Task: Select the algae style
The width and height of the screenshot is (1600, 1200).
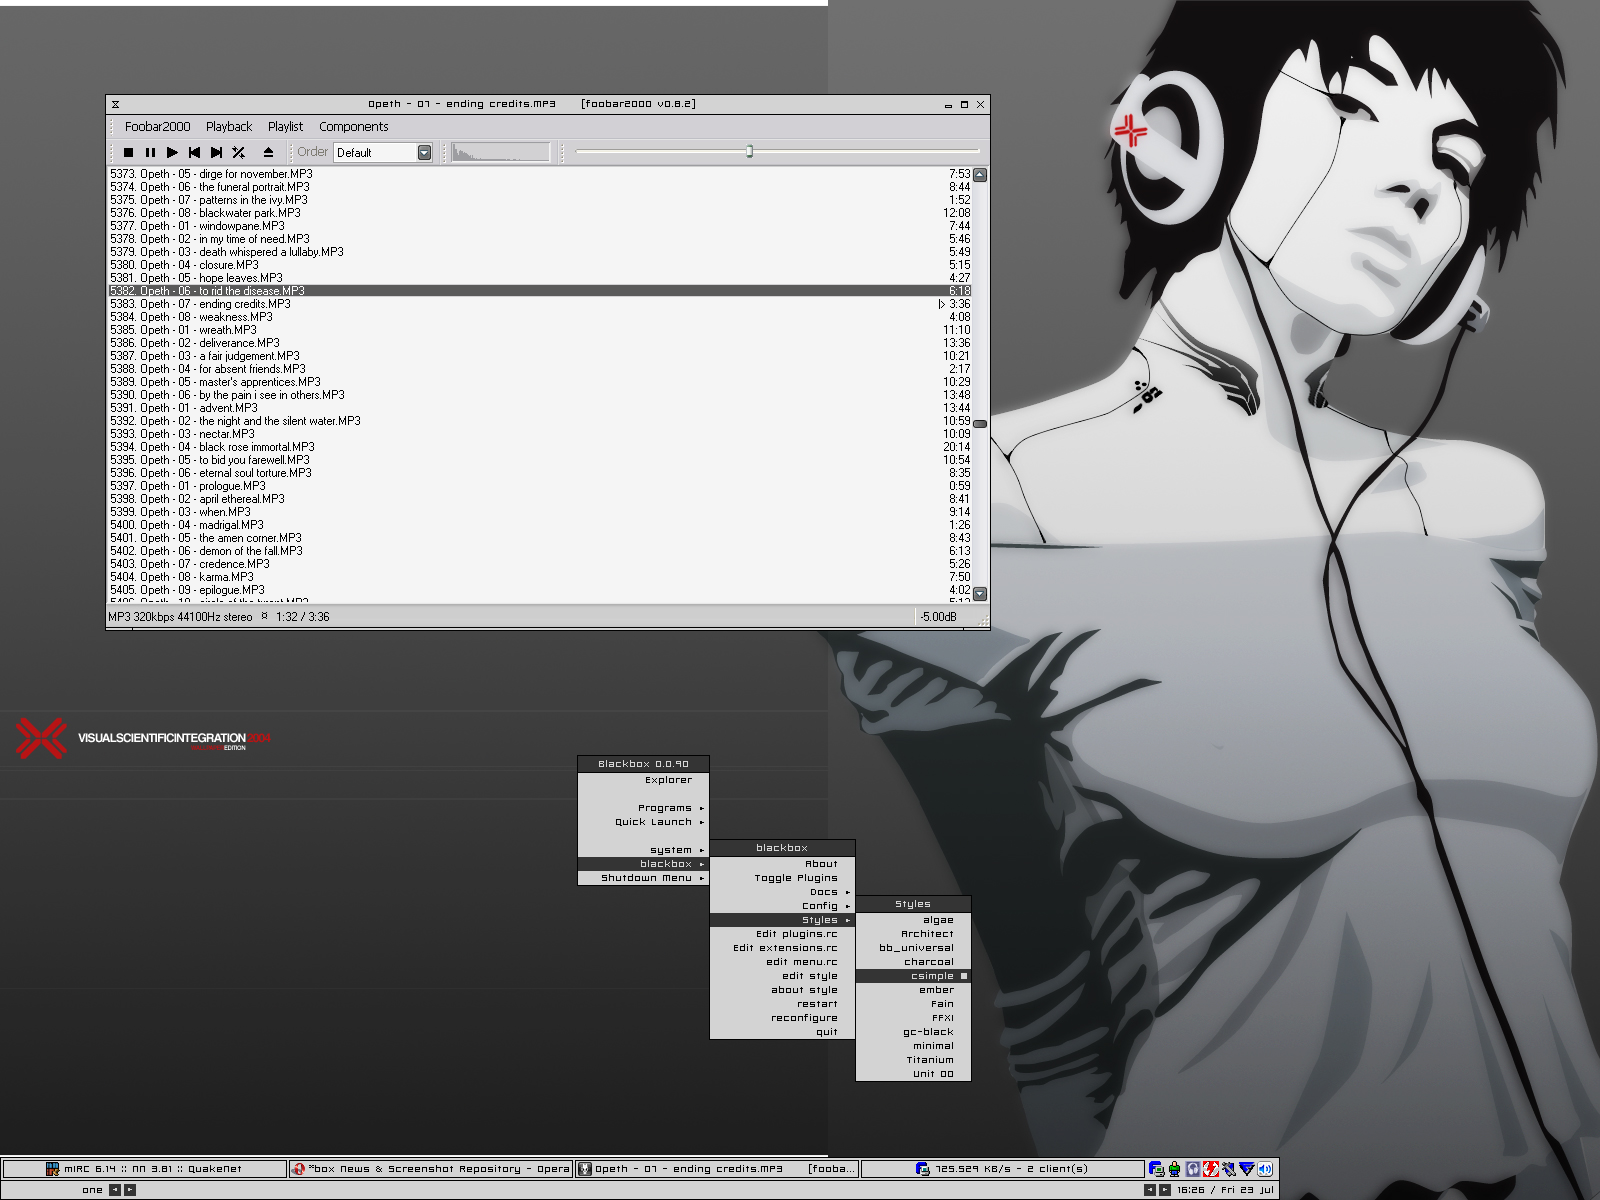Action: pyautogui.click(x=913, y=920)
